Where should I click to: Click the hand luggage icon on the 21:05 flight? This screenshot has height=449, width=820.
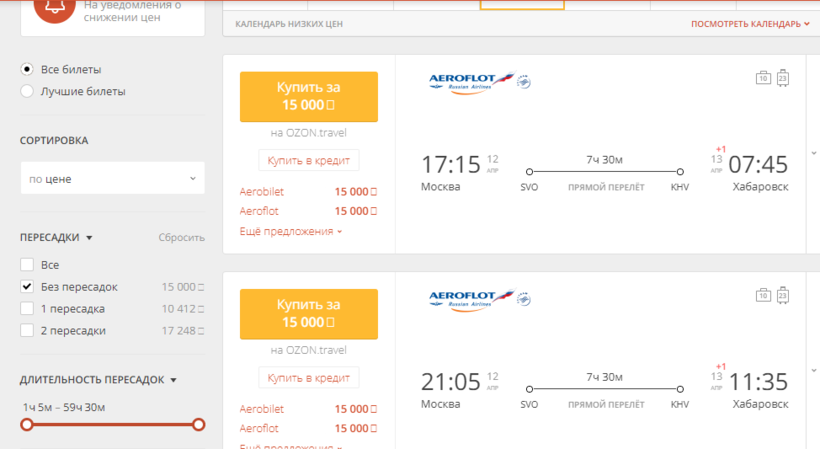[763, 294]
